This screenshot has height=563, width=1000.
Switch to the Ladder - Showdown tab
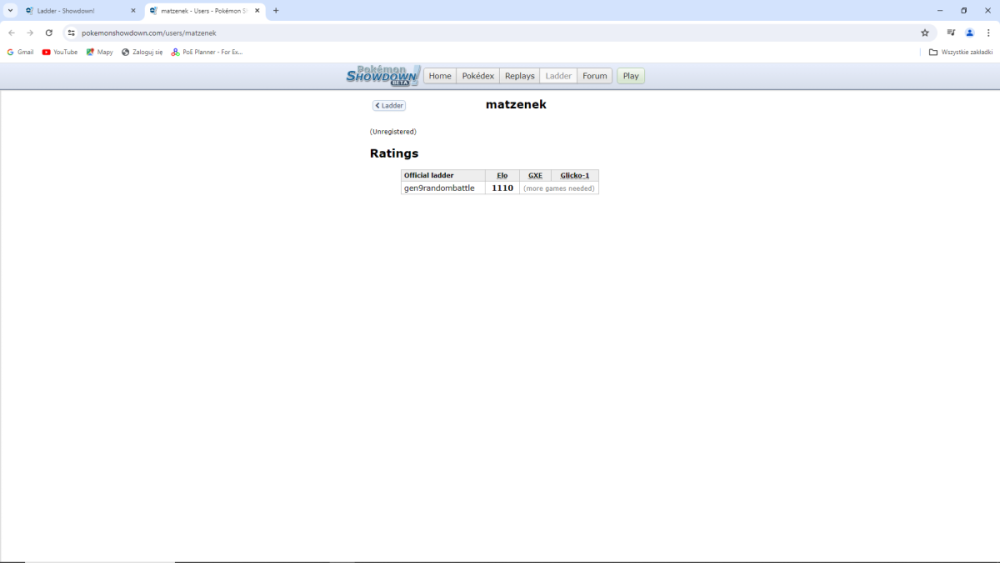click(75, 10)
